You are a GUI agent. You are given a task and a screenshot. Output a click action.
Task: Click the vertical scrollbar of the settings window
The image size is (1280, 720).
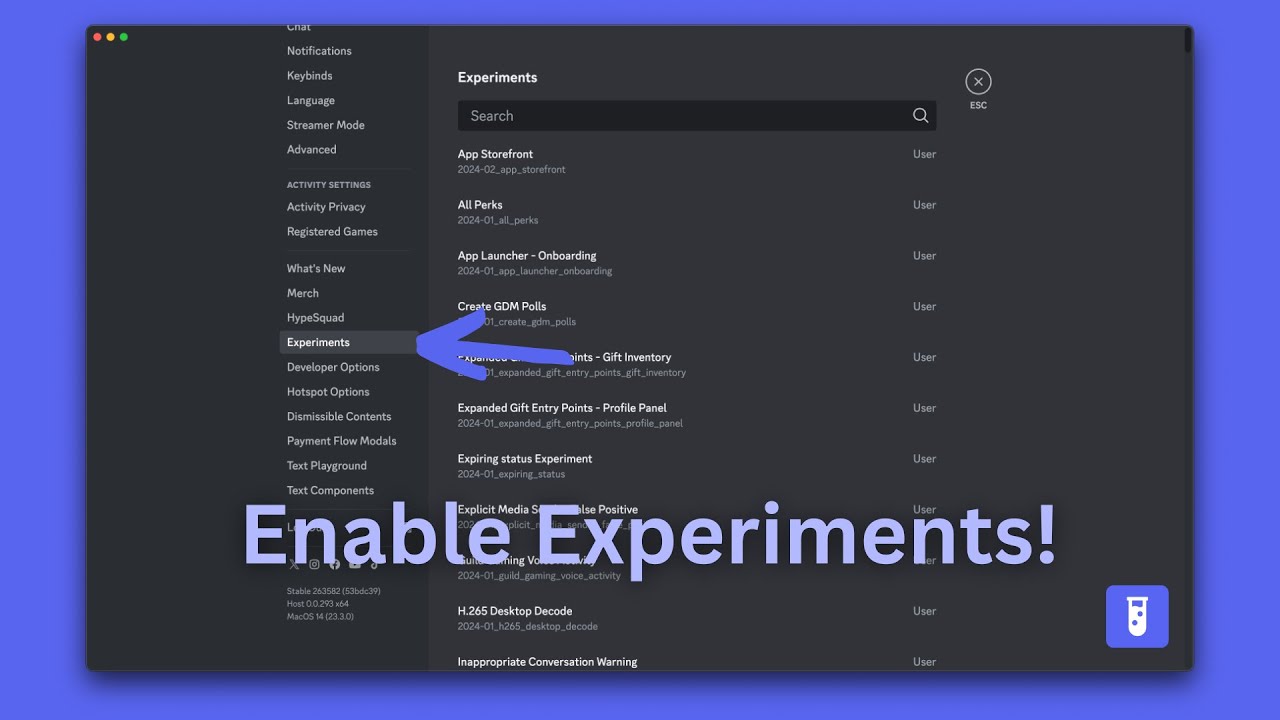(x=1188, y=40)
